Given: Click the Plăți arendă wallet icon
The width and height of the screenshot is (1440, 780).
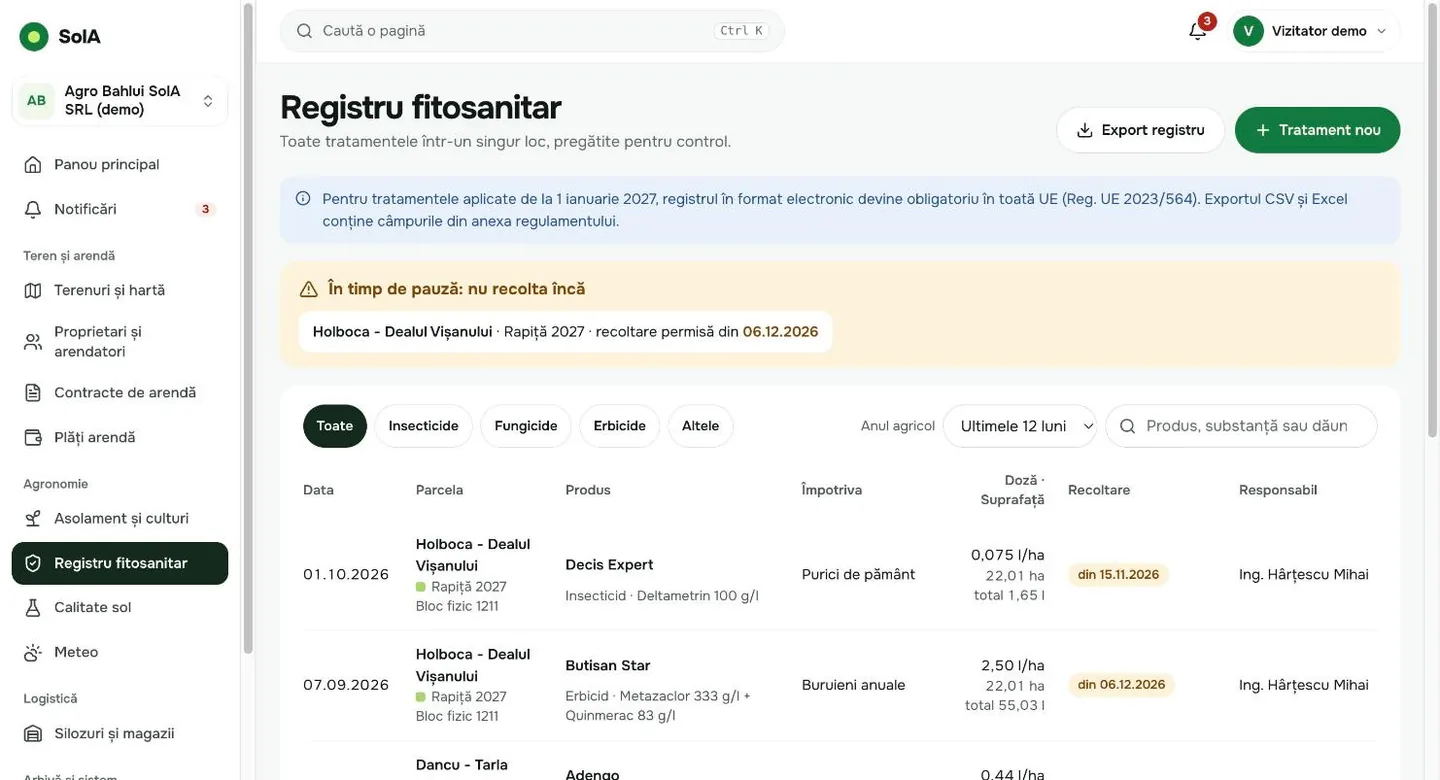Looking at the screenshot, I should coord(33,437).
